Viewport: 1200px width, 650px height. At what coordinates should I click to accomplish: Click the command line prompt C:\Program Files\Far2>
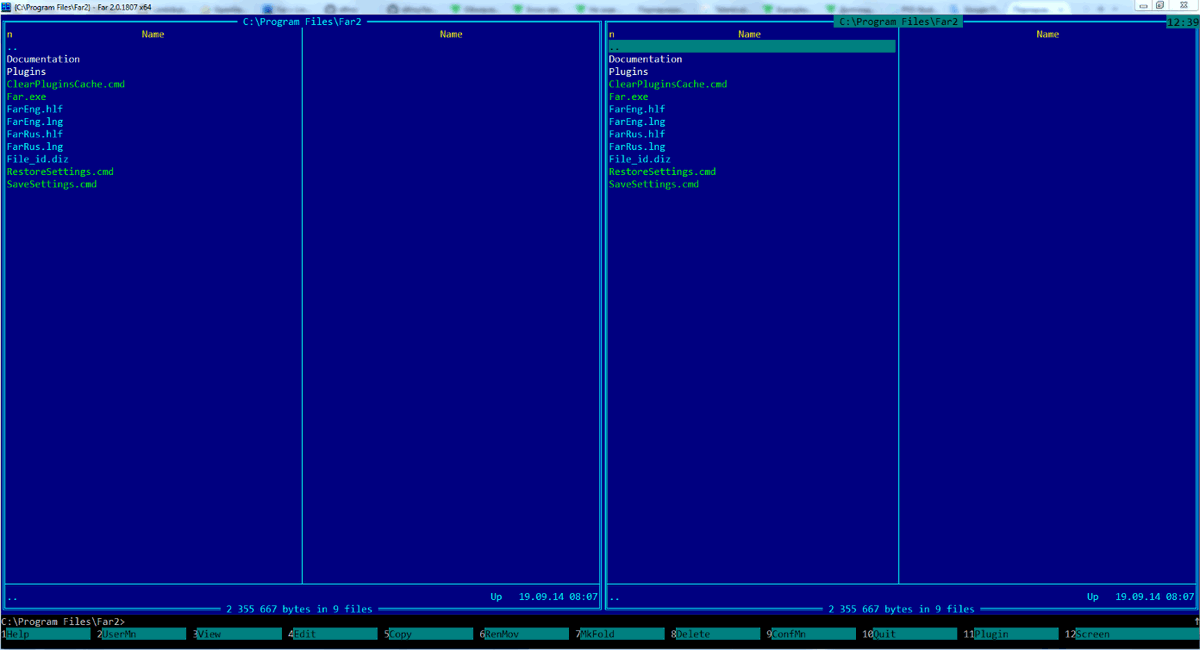[64, 622]
